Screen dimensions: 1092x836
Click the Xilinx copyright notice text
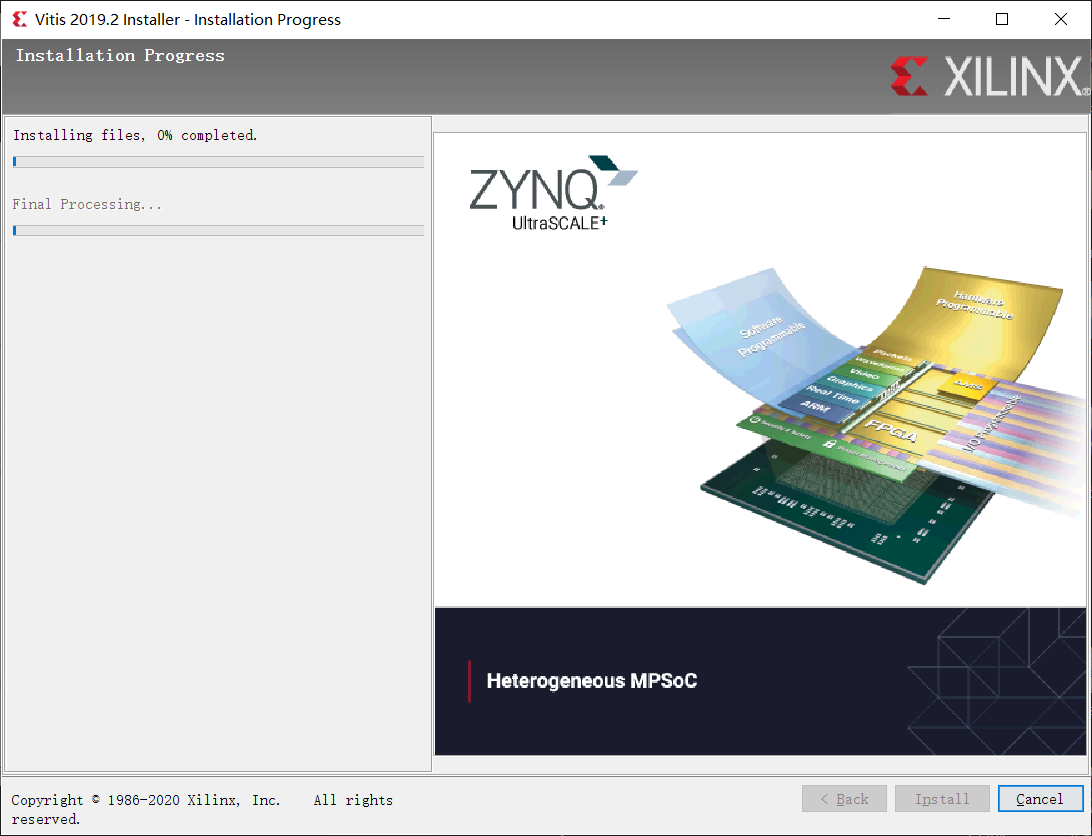pos(202,809)
